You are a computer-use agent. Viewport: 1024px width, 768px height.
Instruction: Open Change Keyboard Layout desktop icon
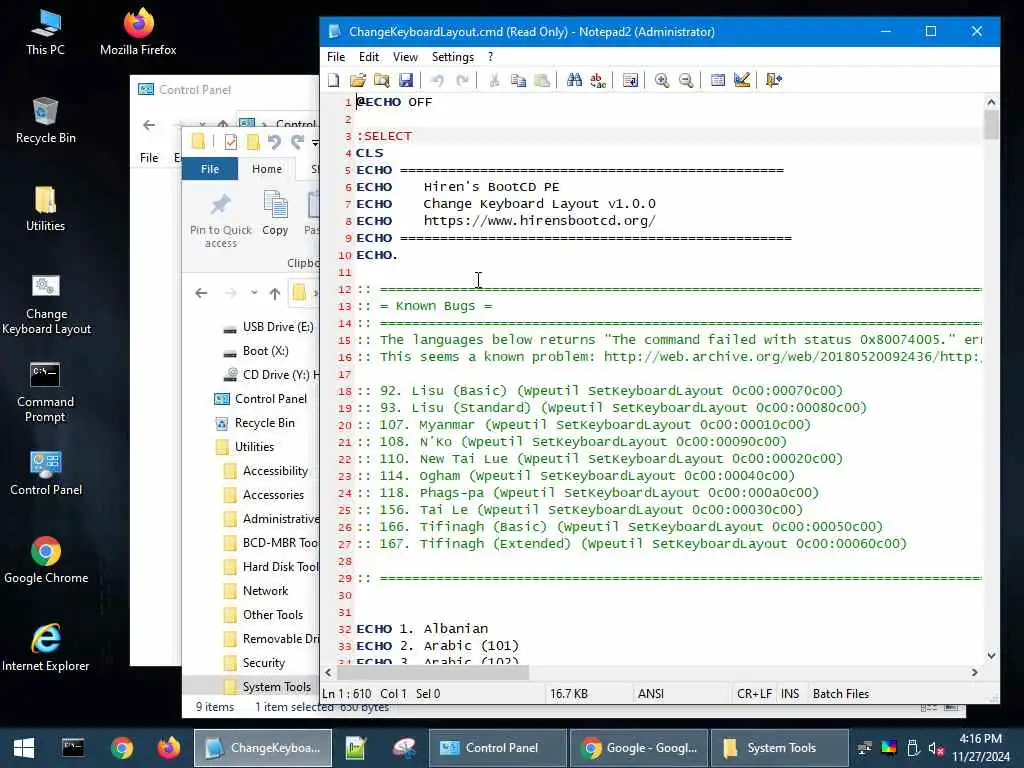(x=46, y=304)
